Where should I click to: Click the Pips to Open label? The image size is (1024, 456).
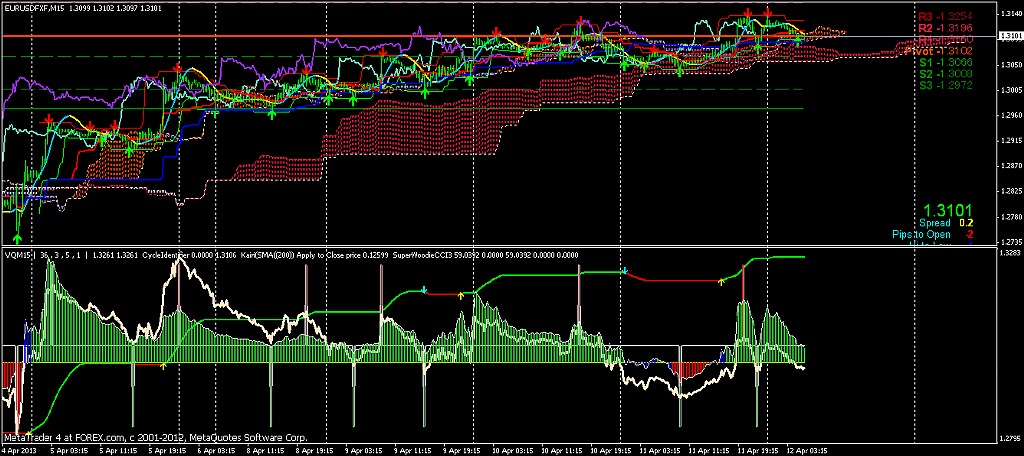click(920, 234)
